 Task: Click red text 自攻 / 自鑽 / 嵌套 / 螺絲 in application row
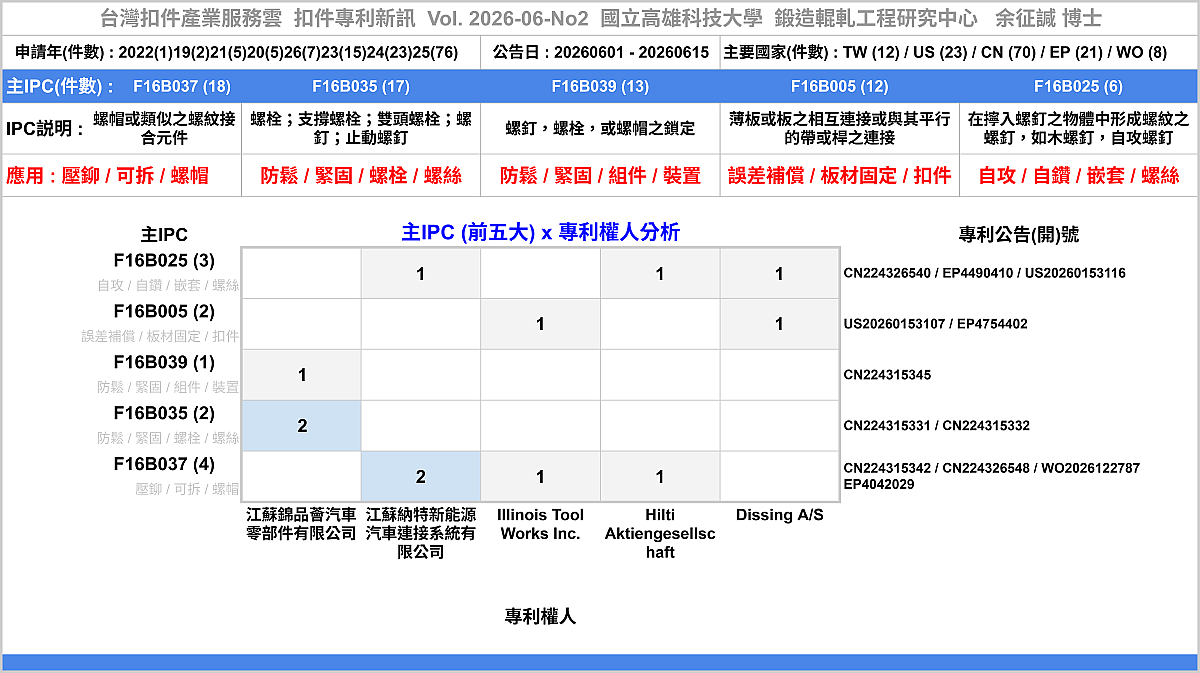point(1078,176)
